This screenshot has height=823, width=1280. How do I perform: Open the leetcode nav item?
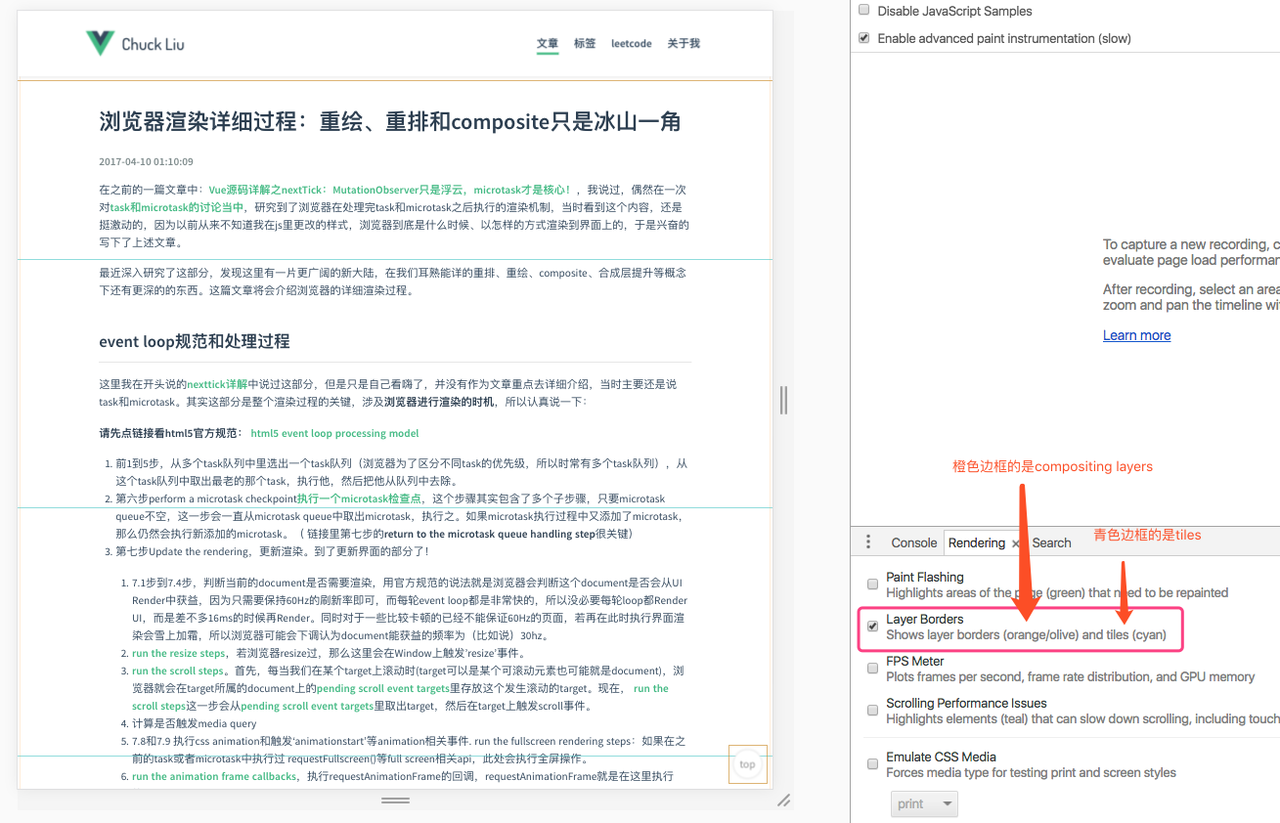click(x=632, y=44)
